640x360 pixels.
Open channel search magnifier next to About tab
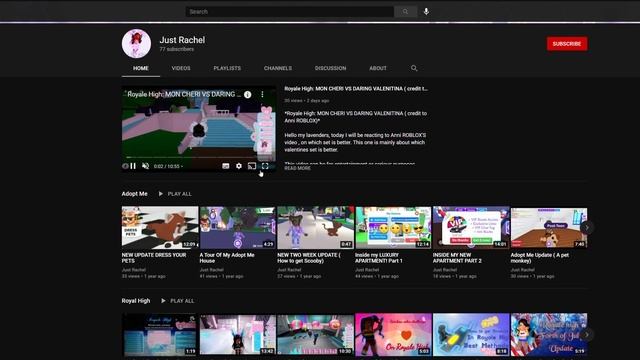[414, 68]
